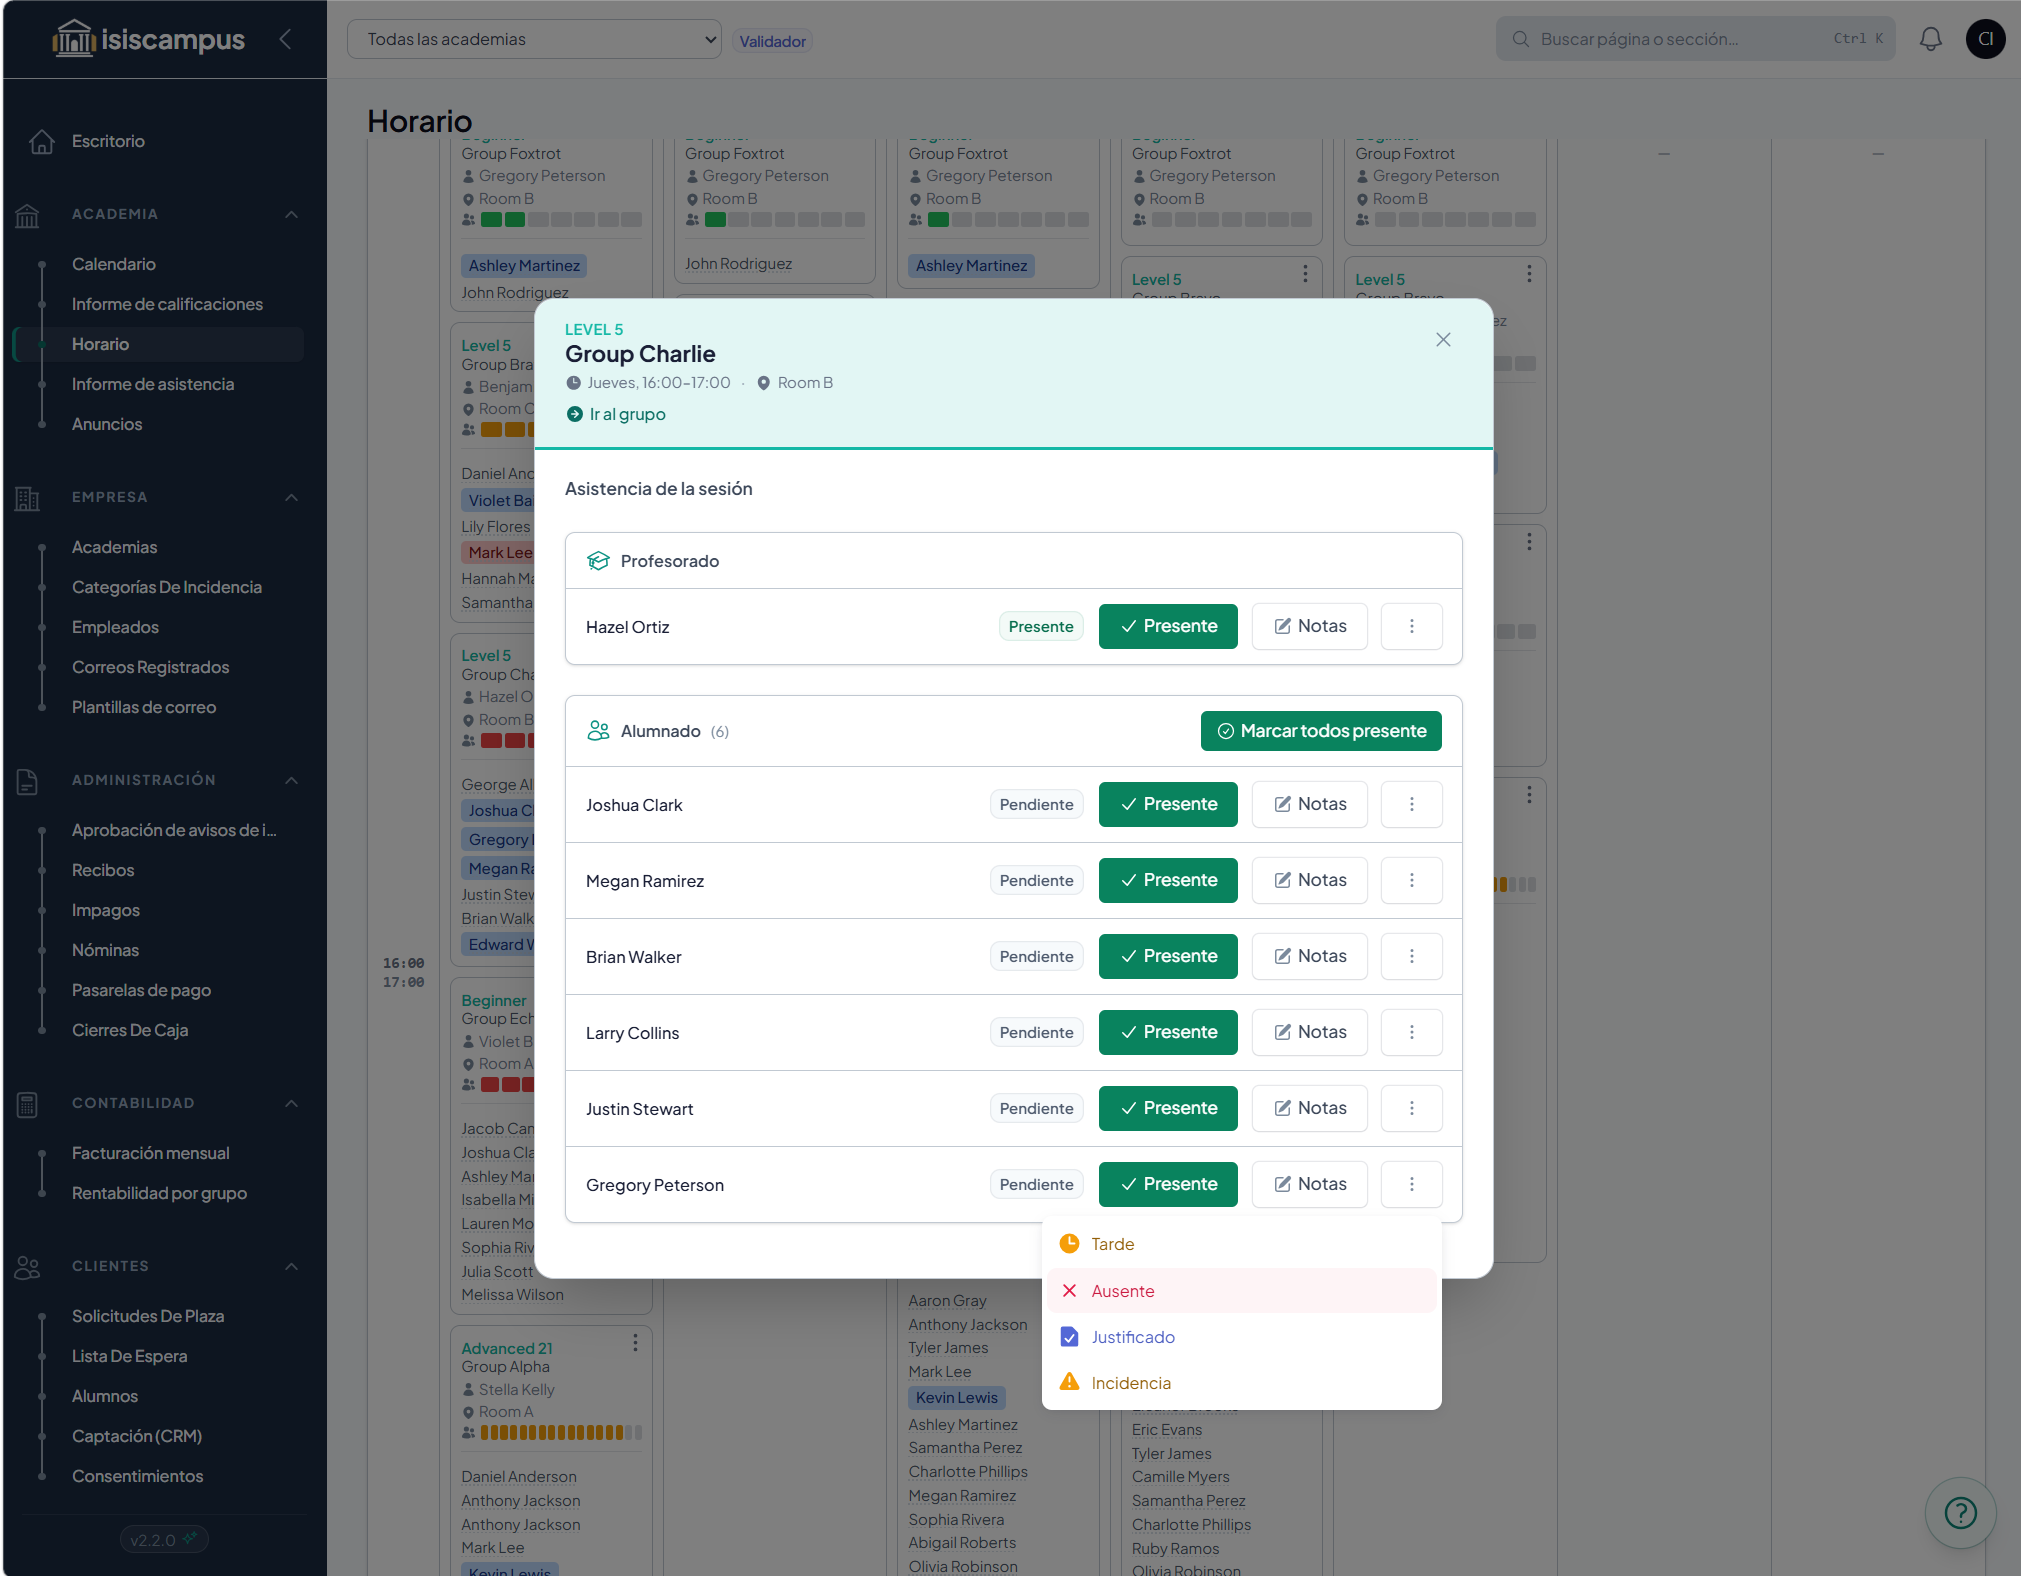
Task: Click the Validador badge
Action: coord(772,41)
